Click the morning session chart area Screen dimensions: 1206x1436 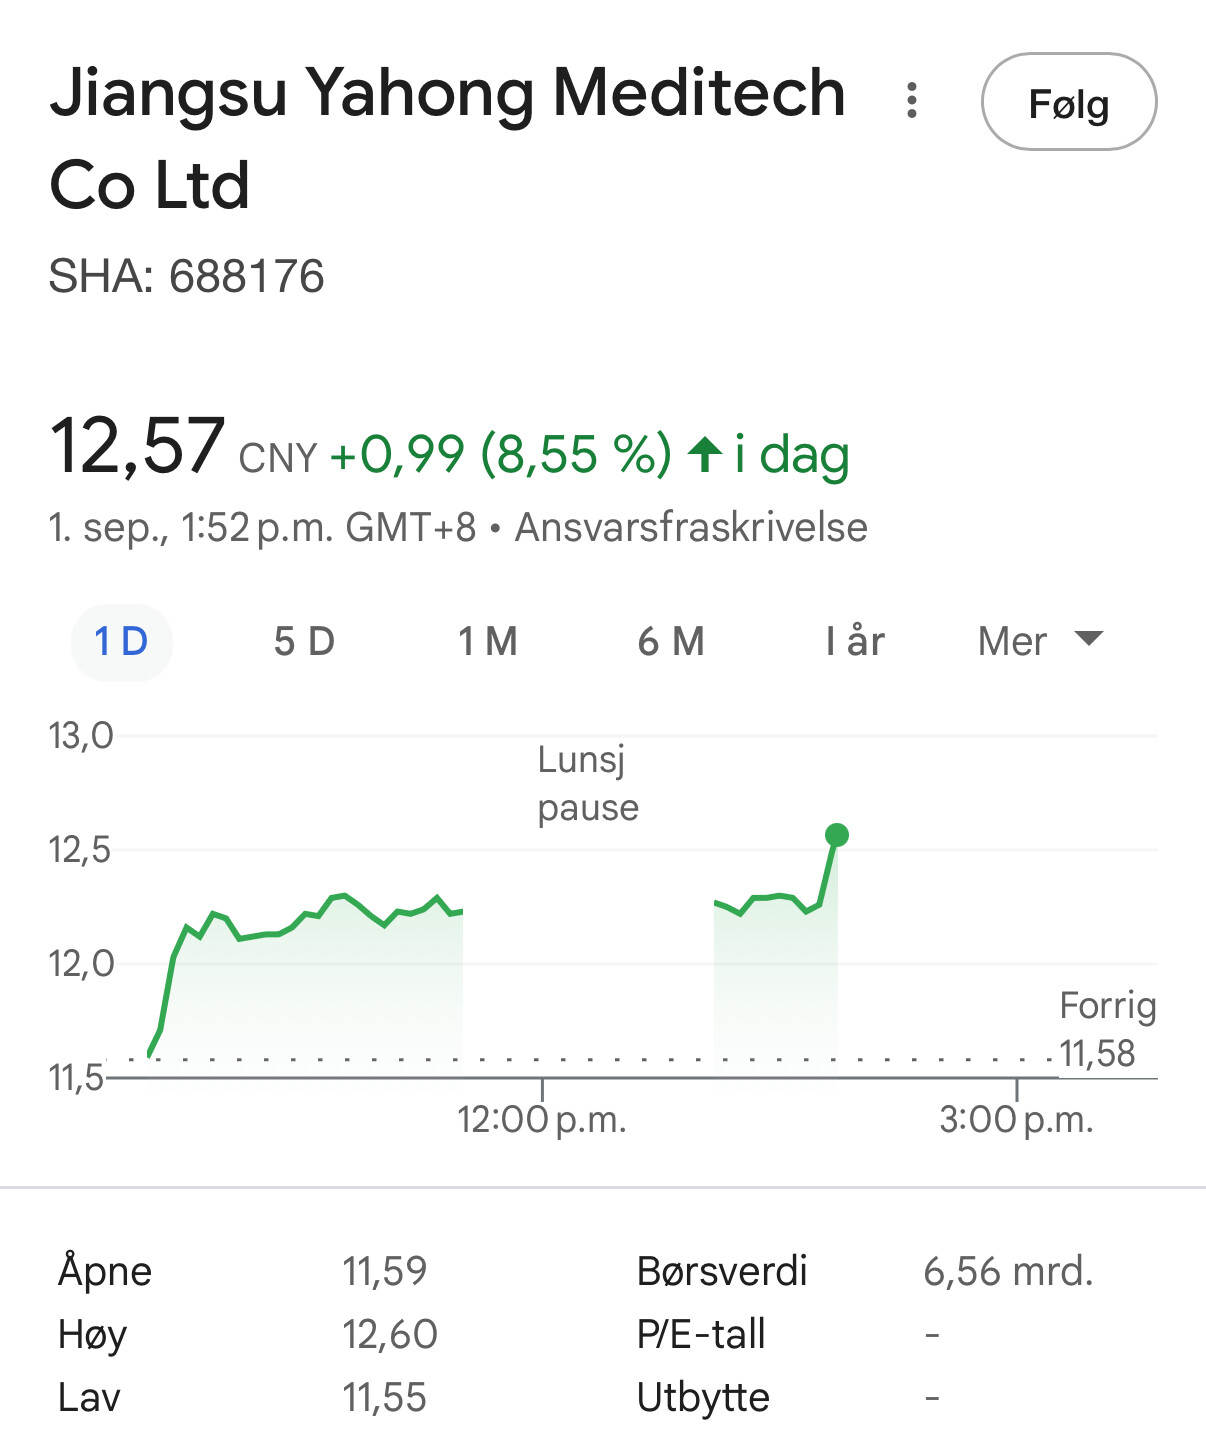coord(305,980)
